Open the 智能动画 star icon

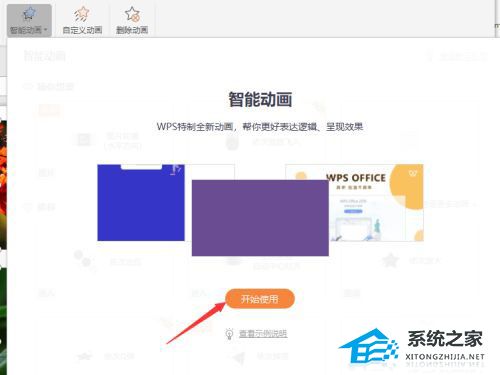point(29,14)
